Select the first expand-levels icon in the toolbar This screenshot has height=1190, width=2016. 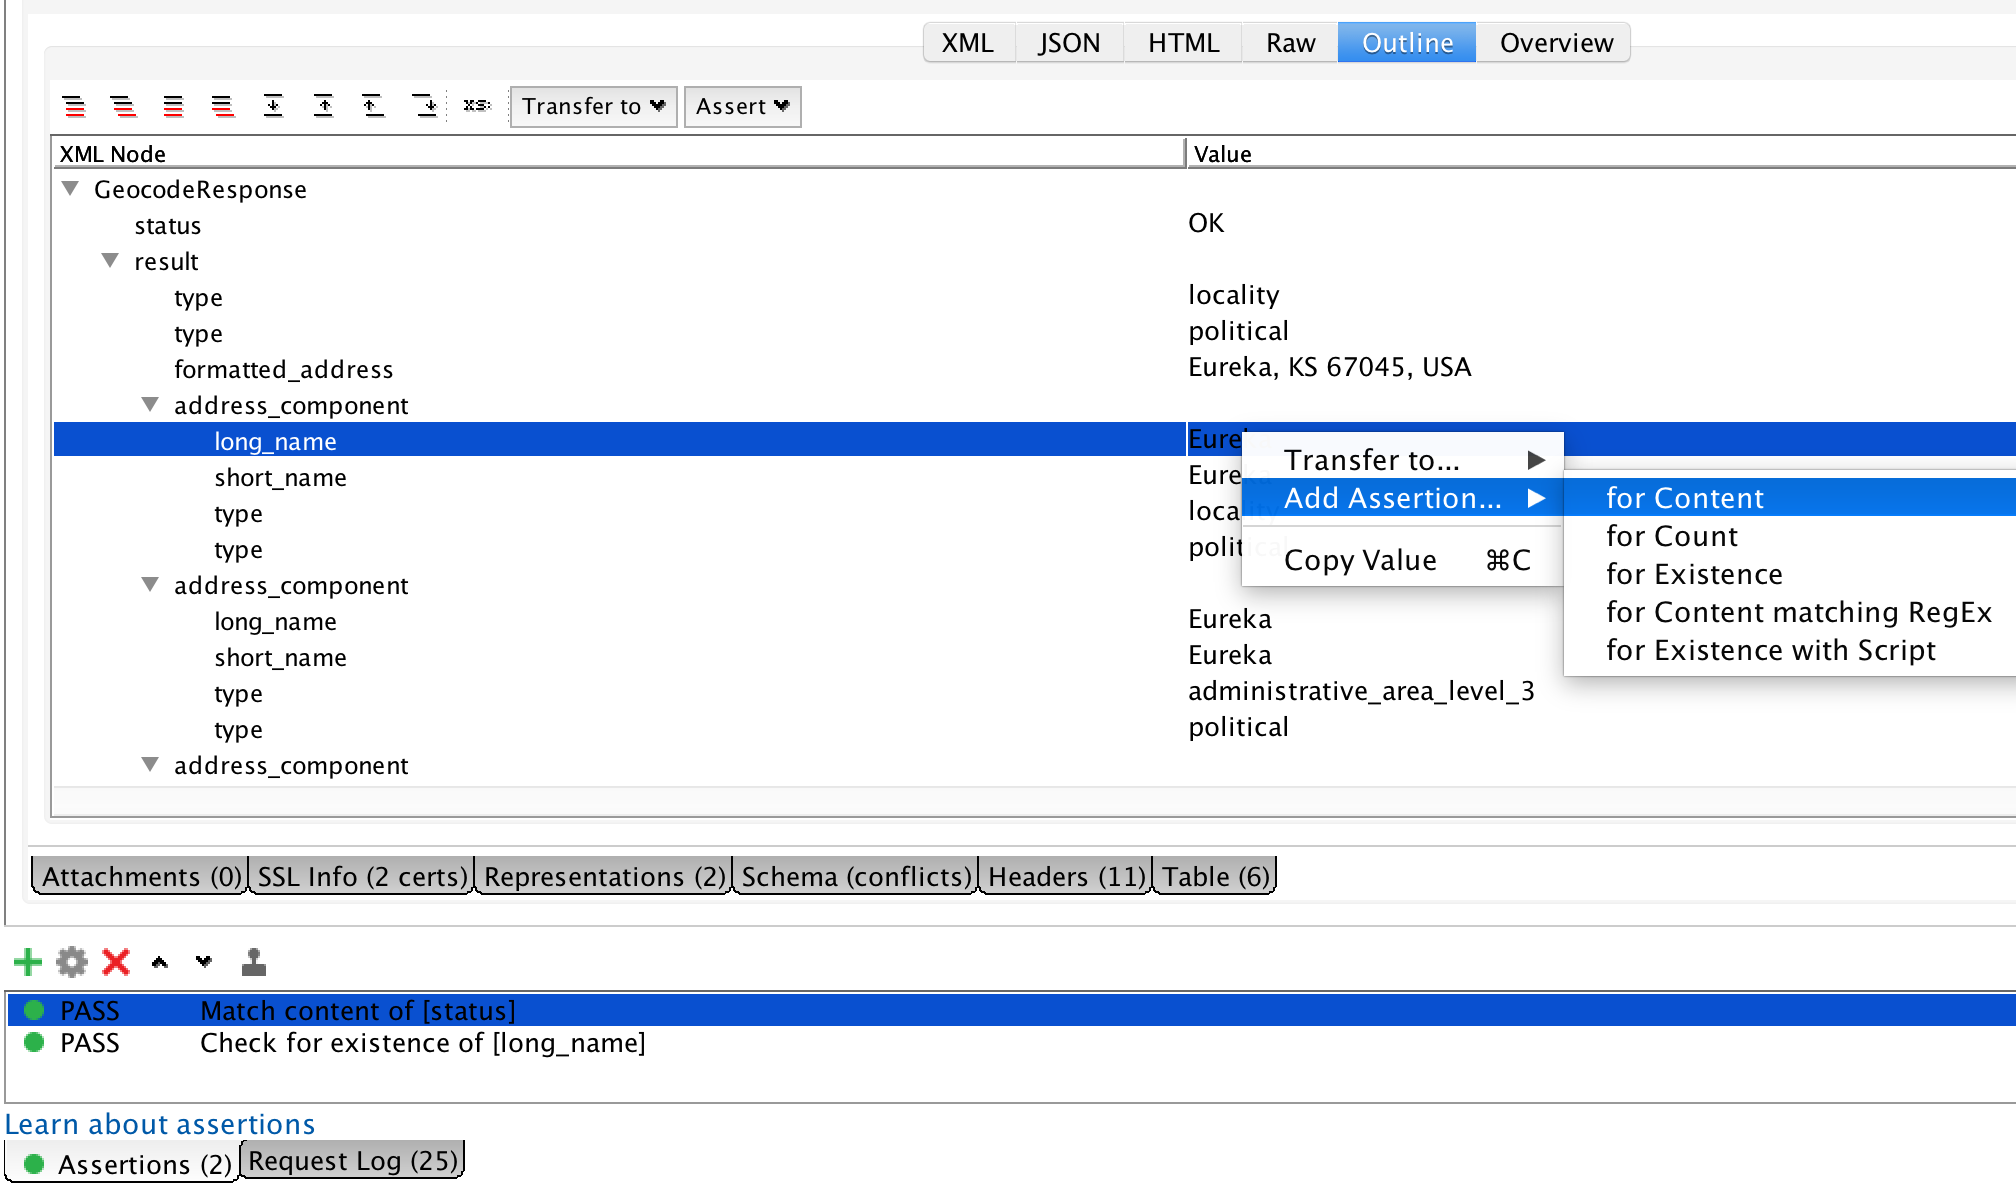coord(74,106)
